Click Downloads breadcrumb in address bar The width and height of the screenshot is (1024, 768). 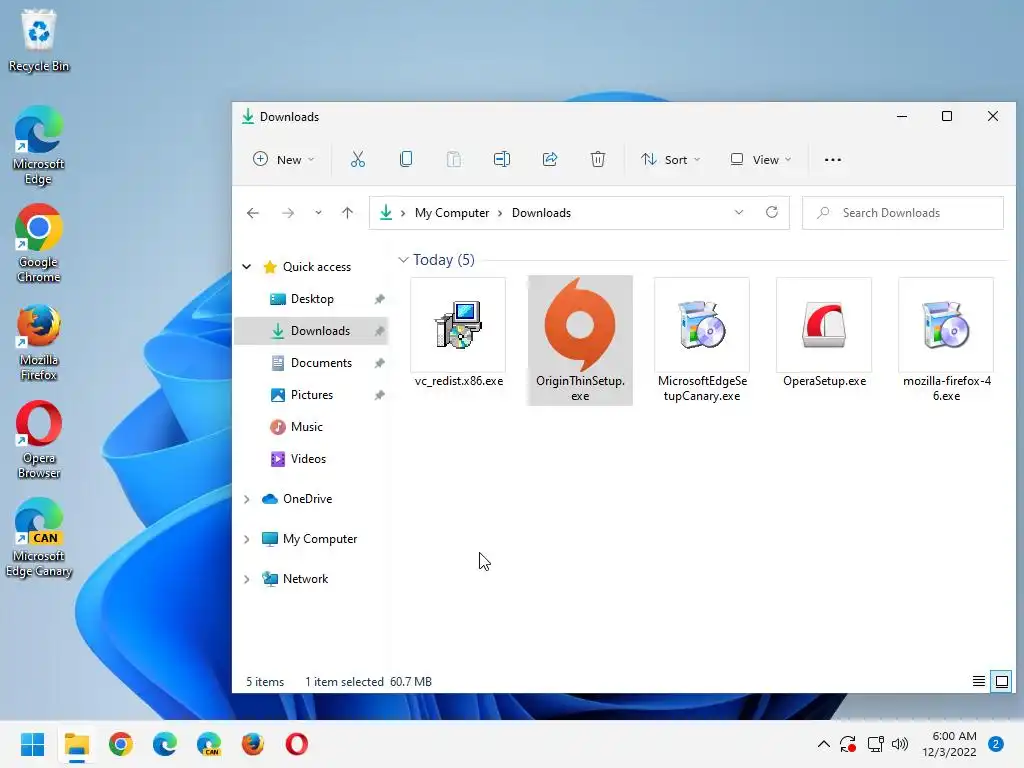pyautogui.click(x=541, y=213)
